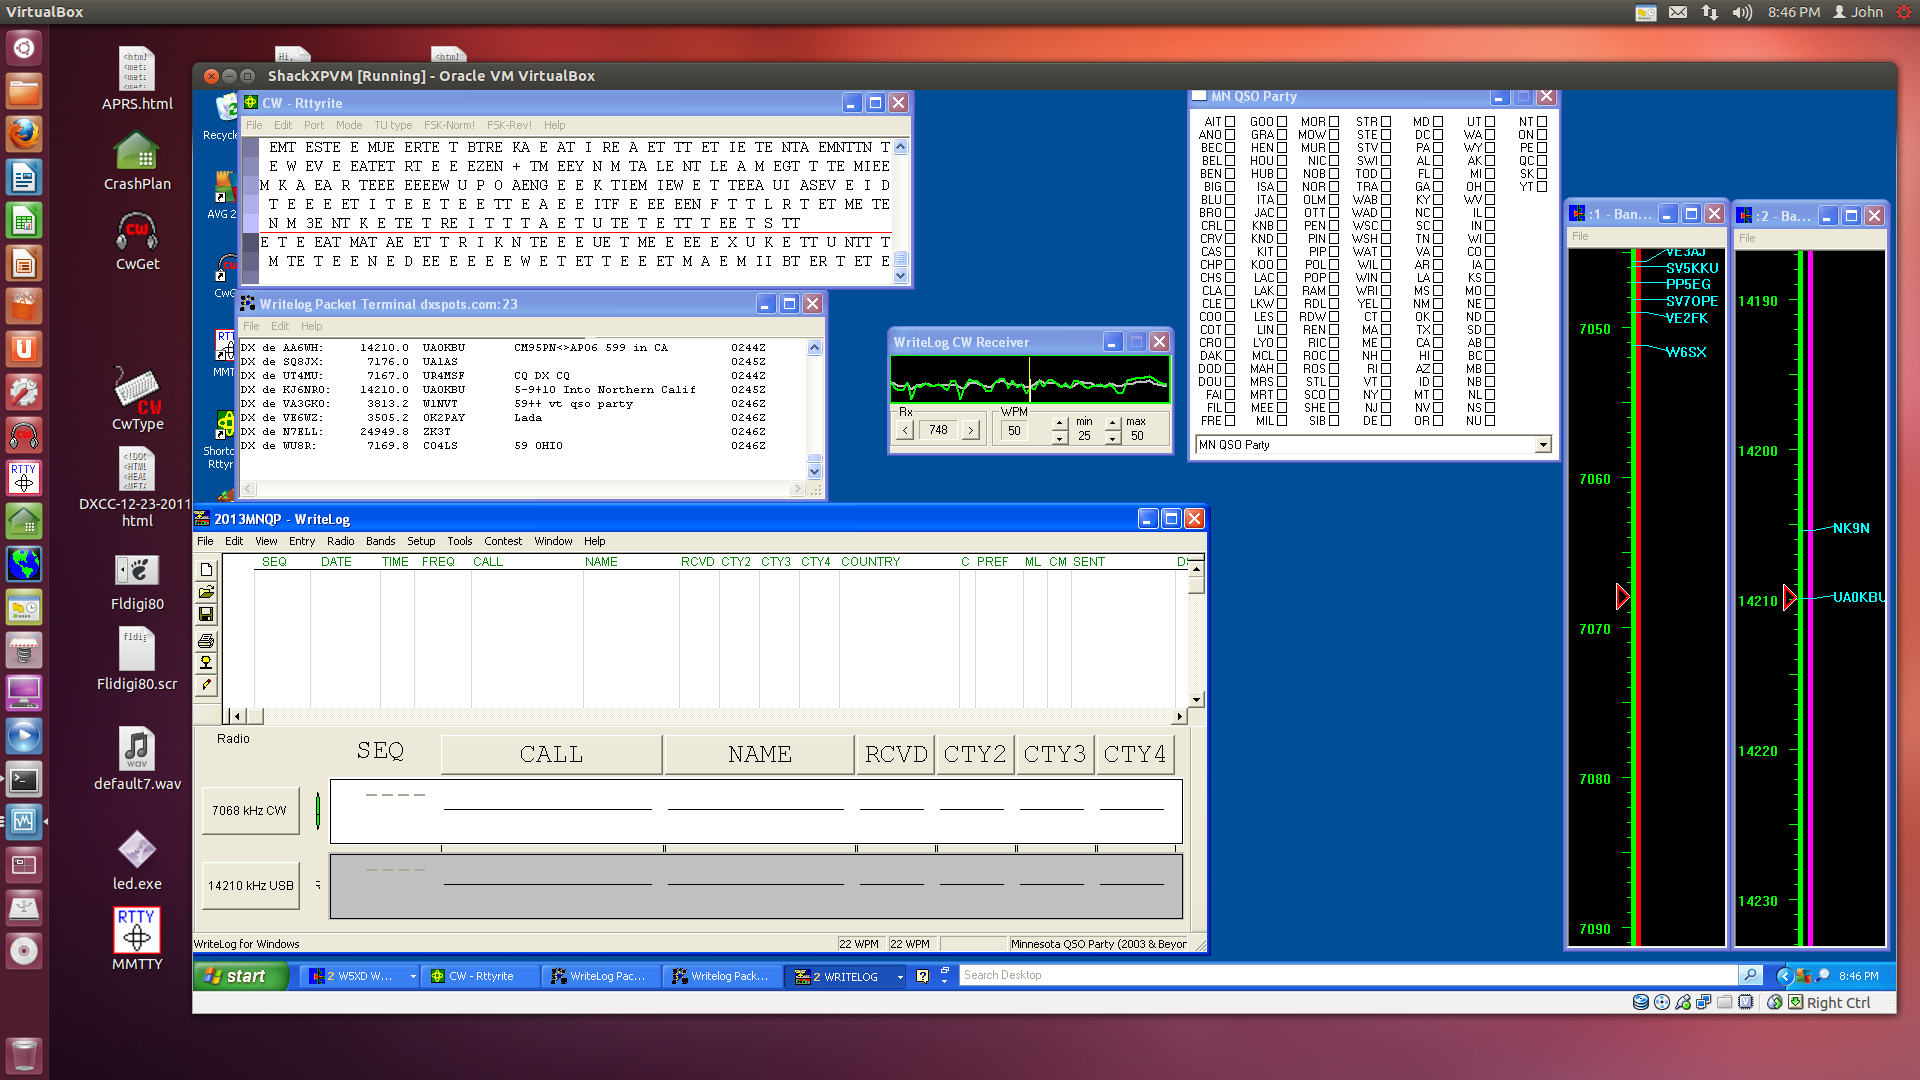1920x1080 pixels.
Task: Check the MD state box in MN QSO Party
Action: tap(1438, 122)
